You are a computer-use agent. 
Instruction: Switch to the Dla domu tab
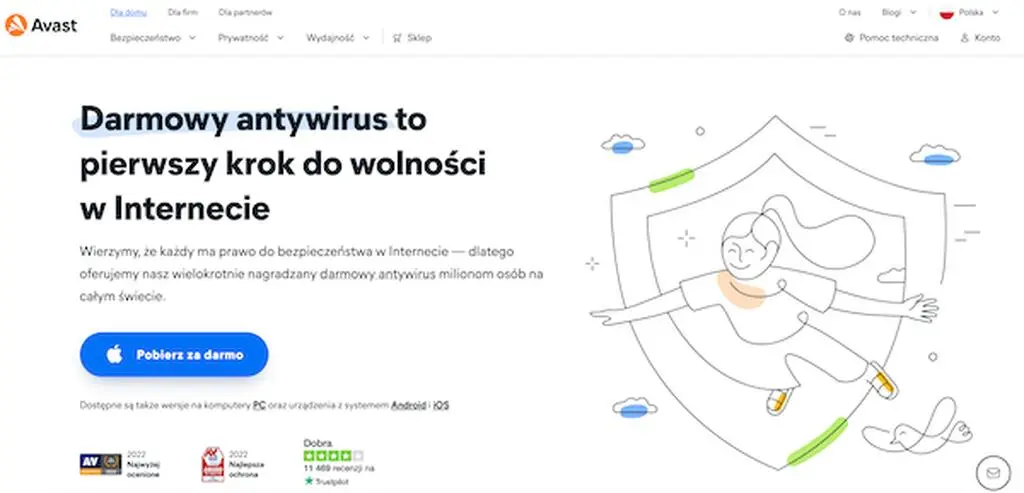129,12
